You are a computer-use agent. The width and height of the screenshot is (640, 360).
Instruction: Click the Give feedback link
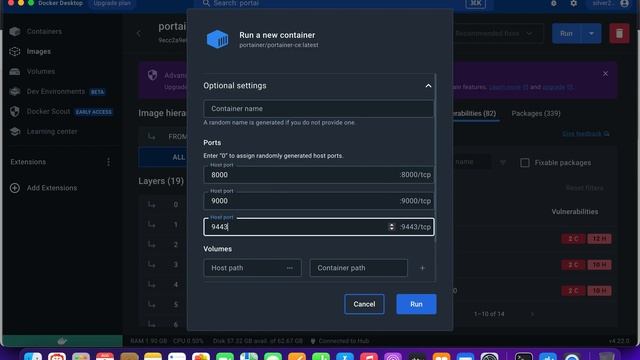coord(585,134)
